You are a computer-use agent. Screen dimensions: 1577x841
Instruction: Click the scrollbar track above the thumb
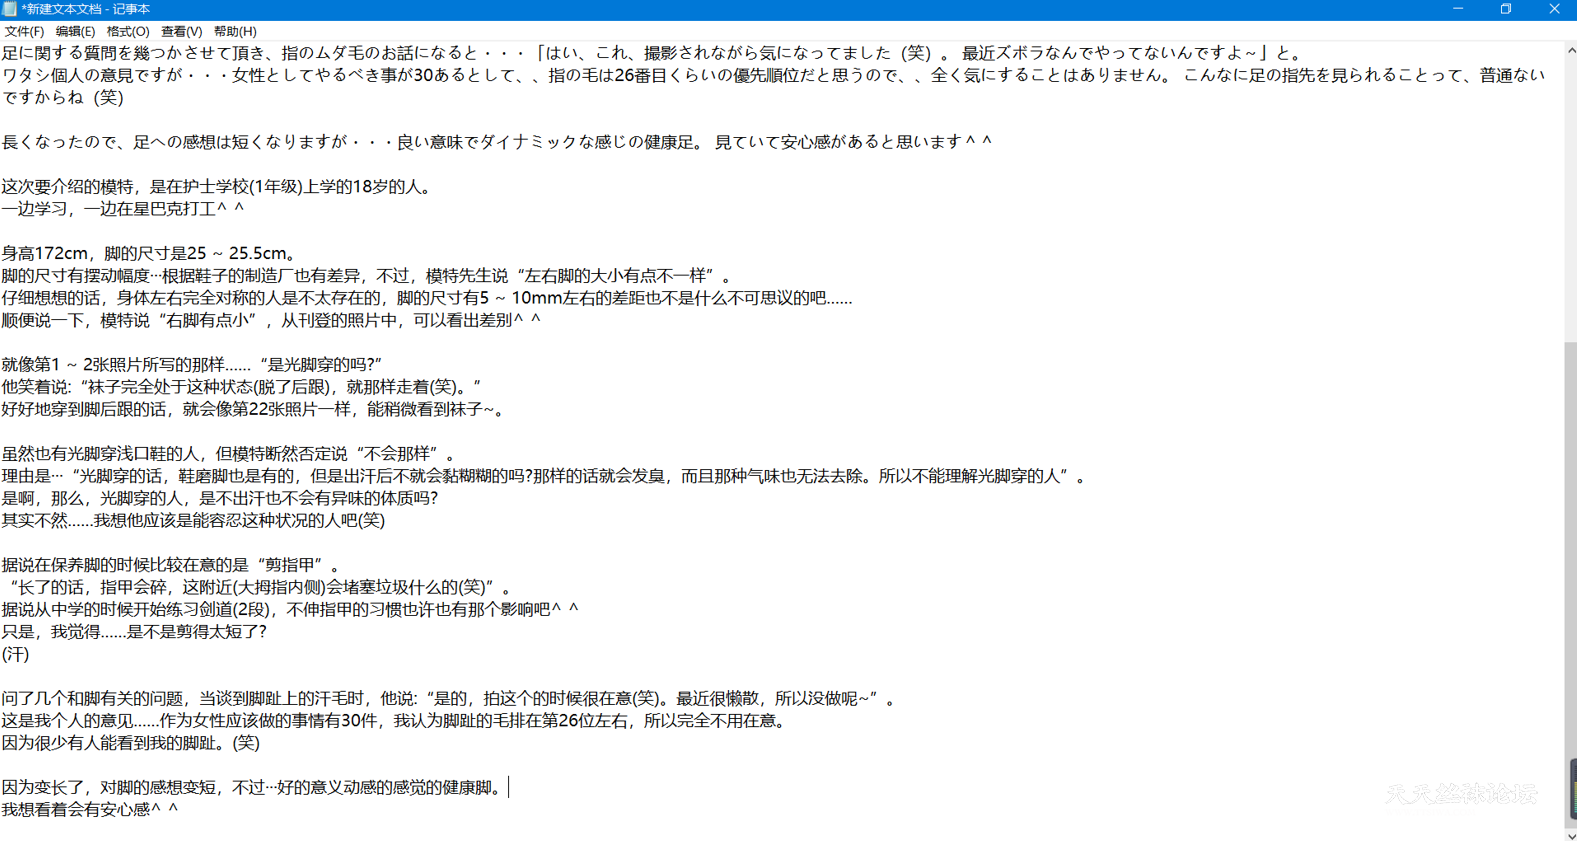1570,200
